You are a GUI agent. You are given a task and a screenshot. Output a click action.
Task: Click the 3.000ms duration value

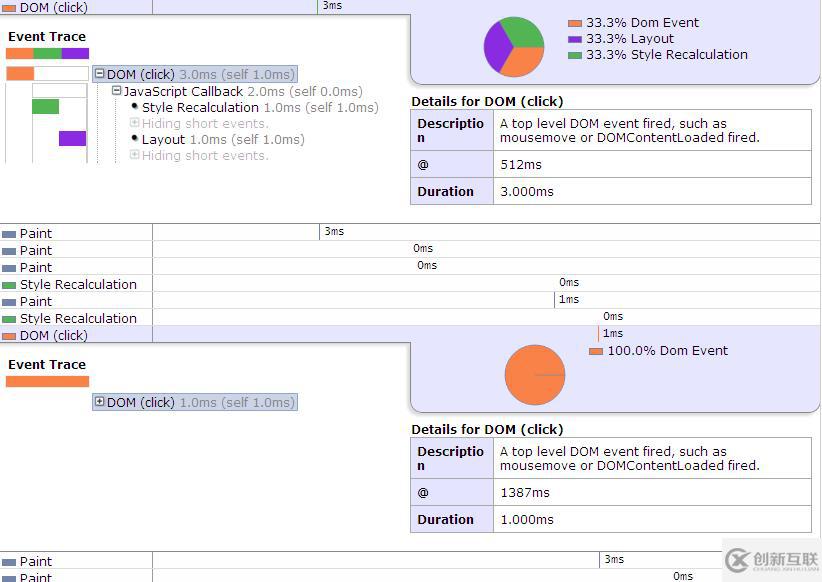(x=527, y=191)
